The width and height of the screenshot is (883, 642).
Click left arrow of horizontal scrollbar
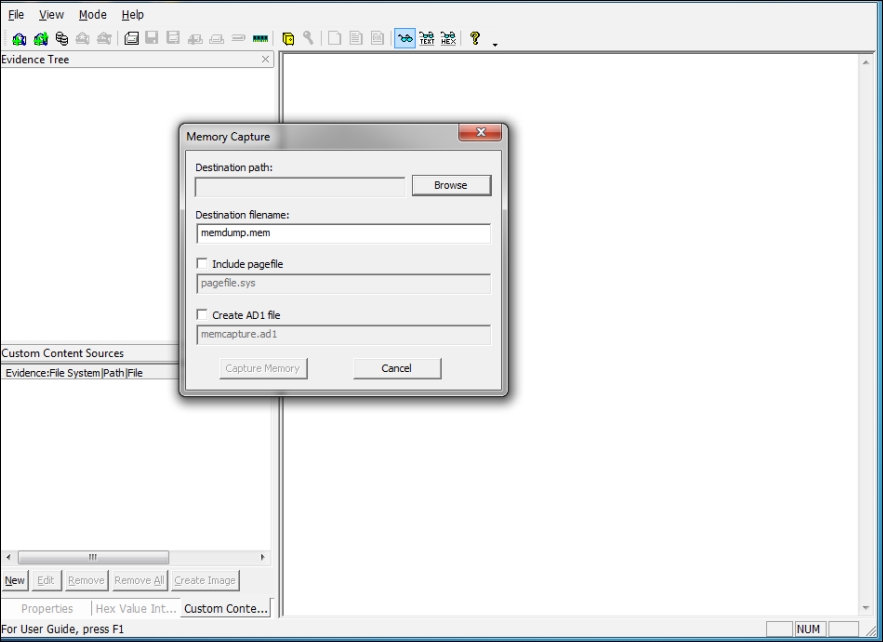coord(8,557)
